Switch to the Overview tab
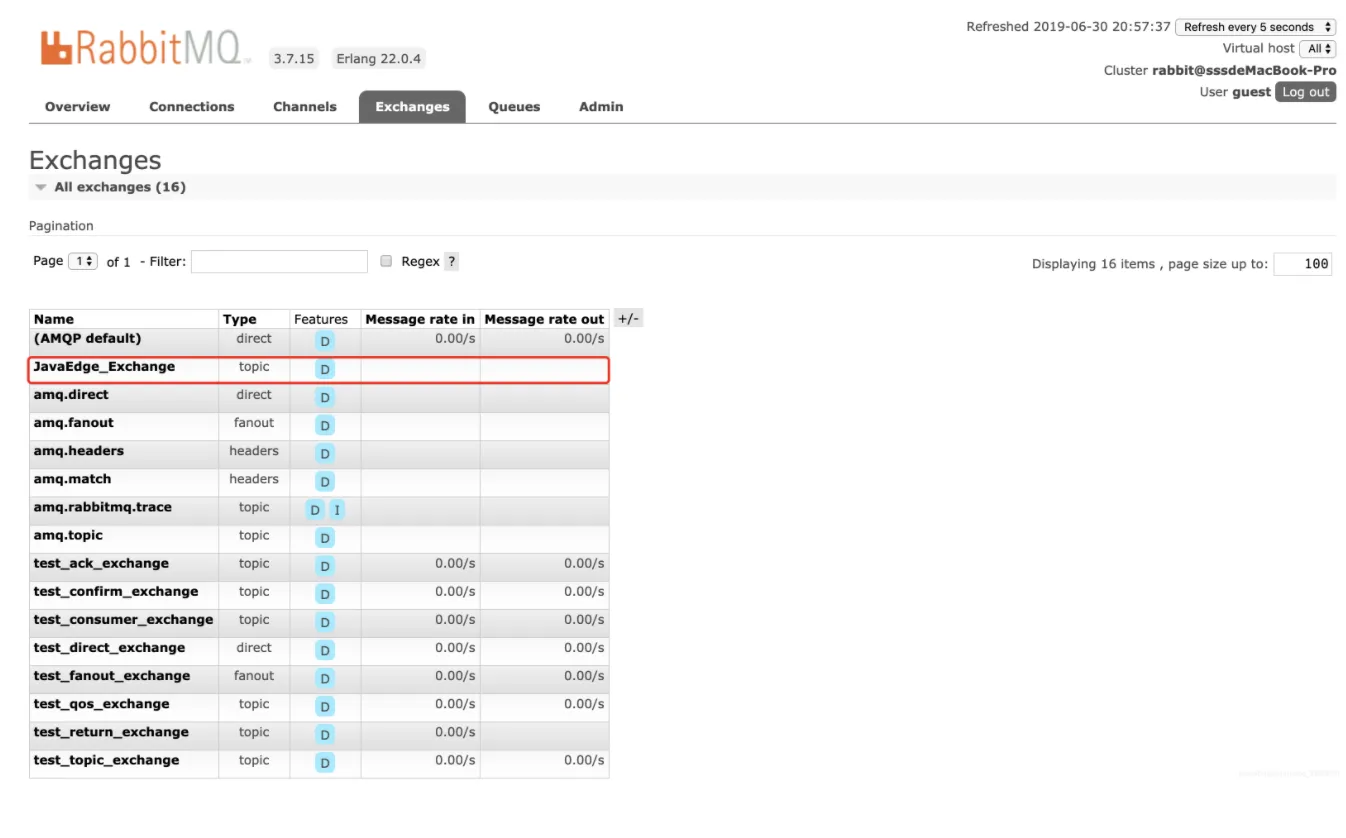The image size is (1346, 838). tap(78, 107)
